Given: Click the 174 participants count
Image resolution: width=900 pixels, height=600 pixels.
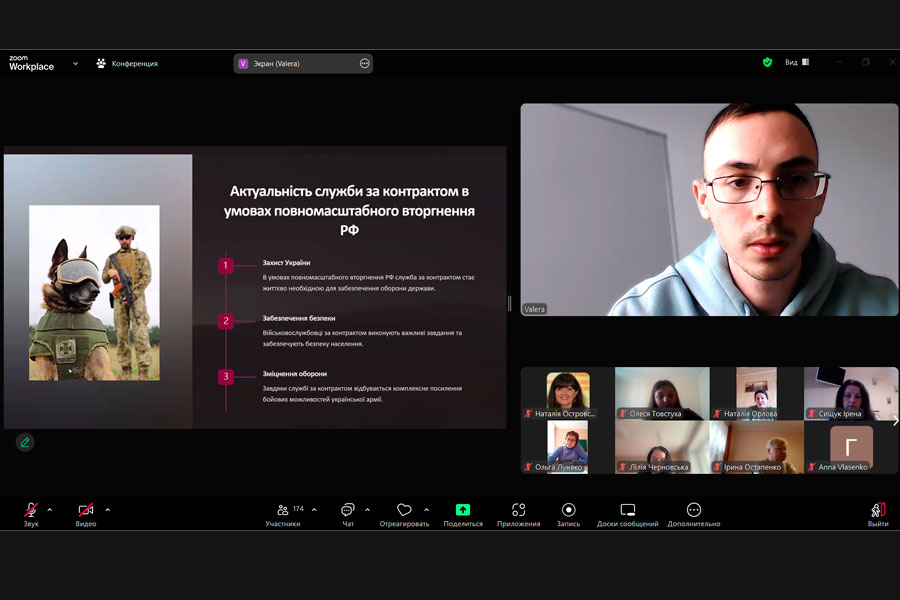Looking at the screenshot, I should 298,509.
